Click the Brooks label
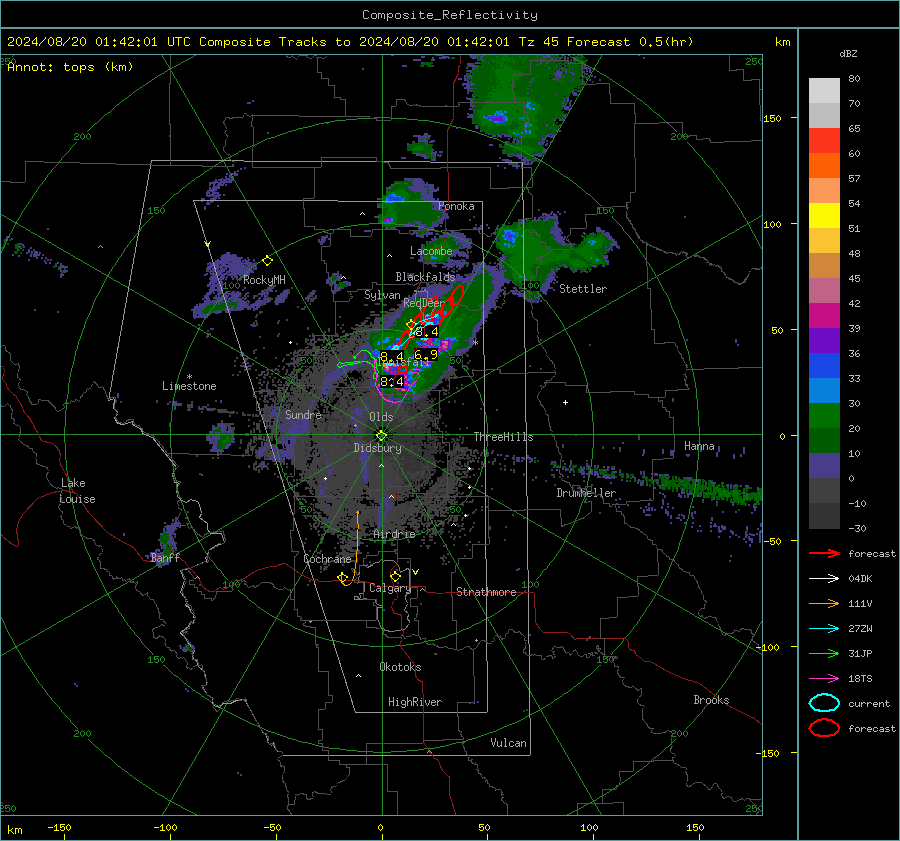This screenshot has width=900, height=841. point(711,700)
